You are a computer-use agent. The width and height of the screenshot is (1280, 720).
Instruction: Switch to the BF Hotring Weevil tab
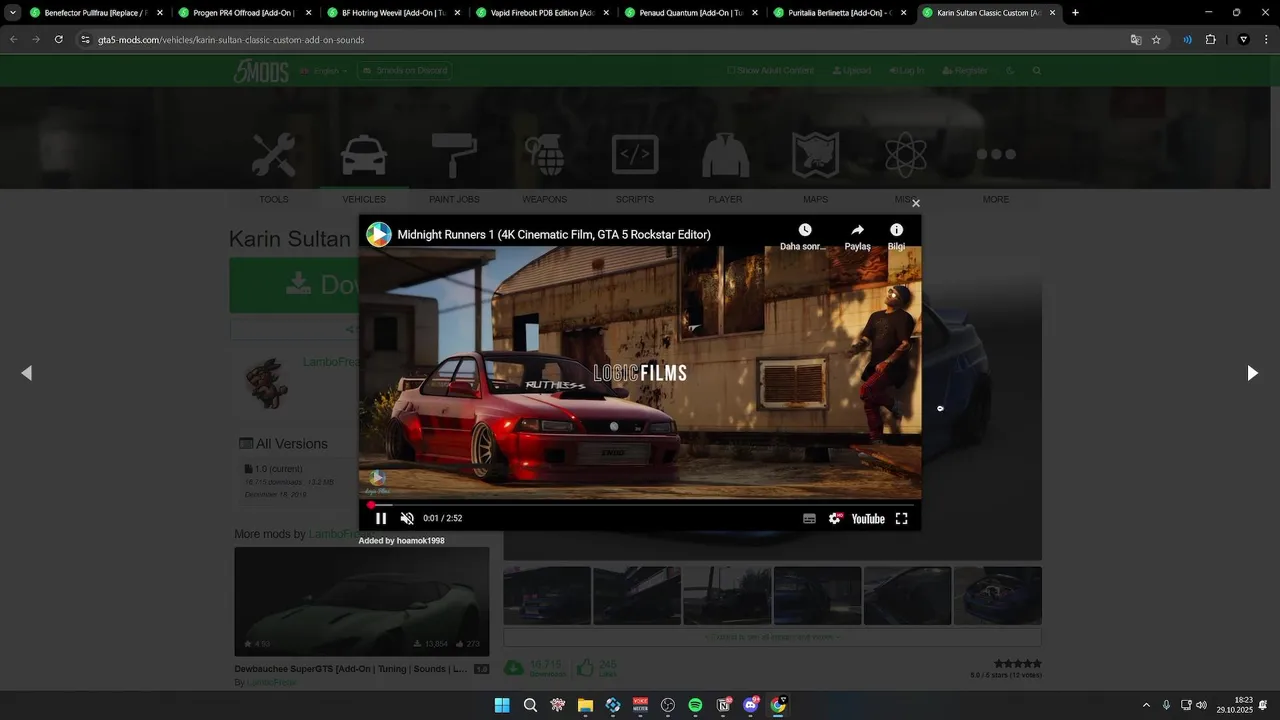tap(392, 13)
